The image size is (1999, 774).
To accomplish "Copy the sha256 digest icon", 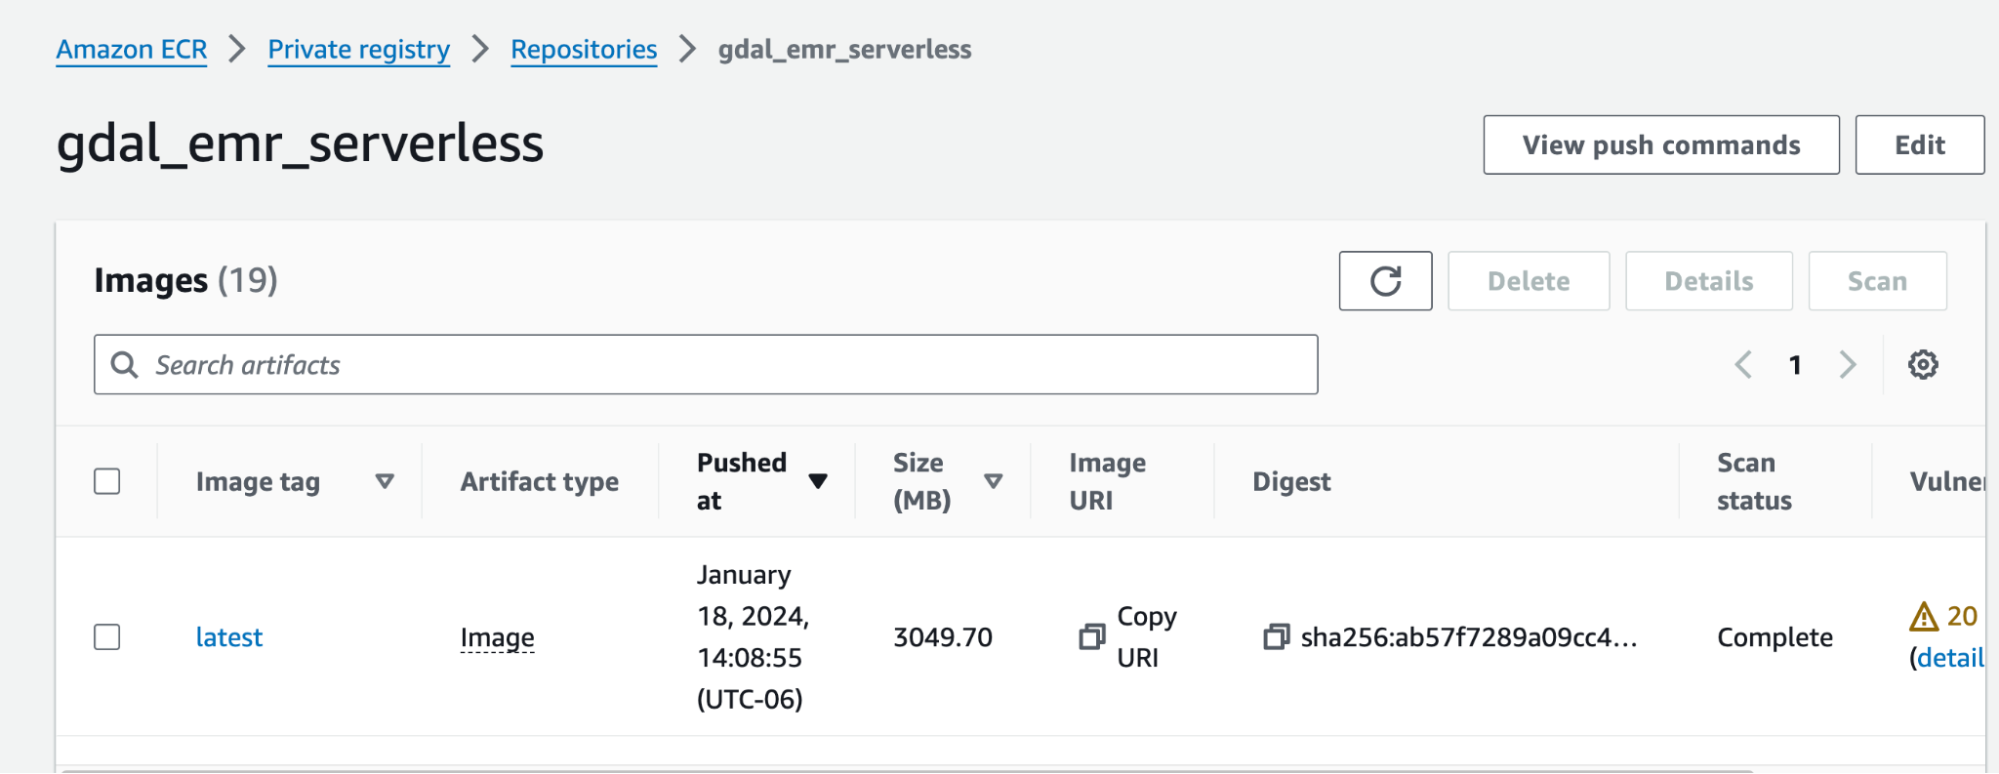I will (x=1276, y=637).
